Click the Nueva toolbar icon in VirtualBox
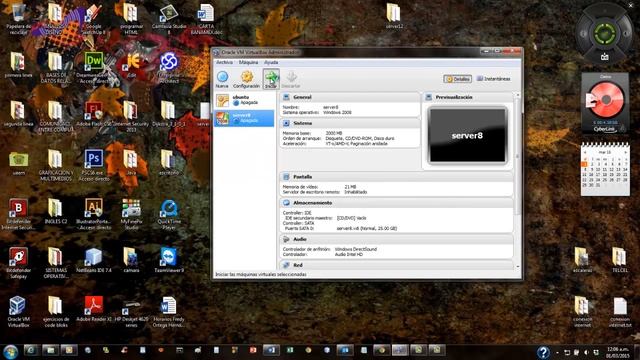The image size is (640, 360). 222,79
